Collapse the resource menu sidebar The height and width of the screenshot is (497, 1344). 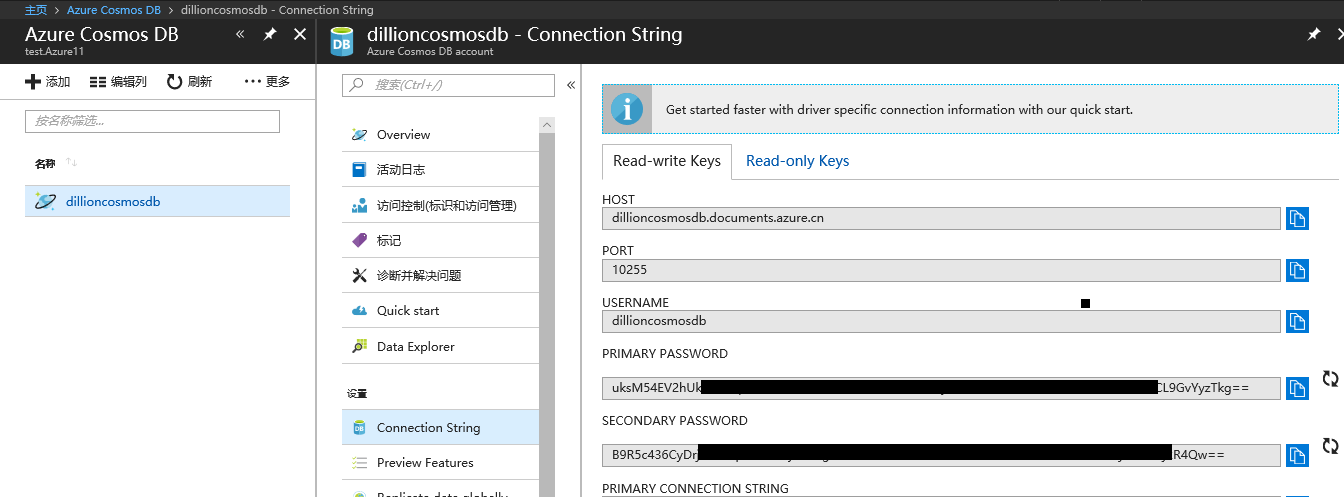point(571,85)
